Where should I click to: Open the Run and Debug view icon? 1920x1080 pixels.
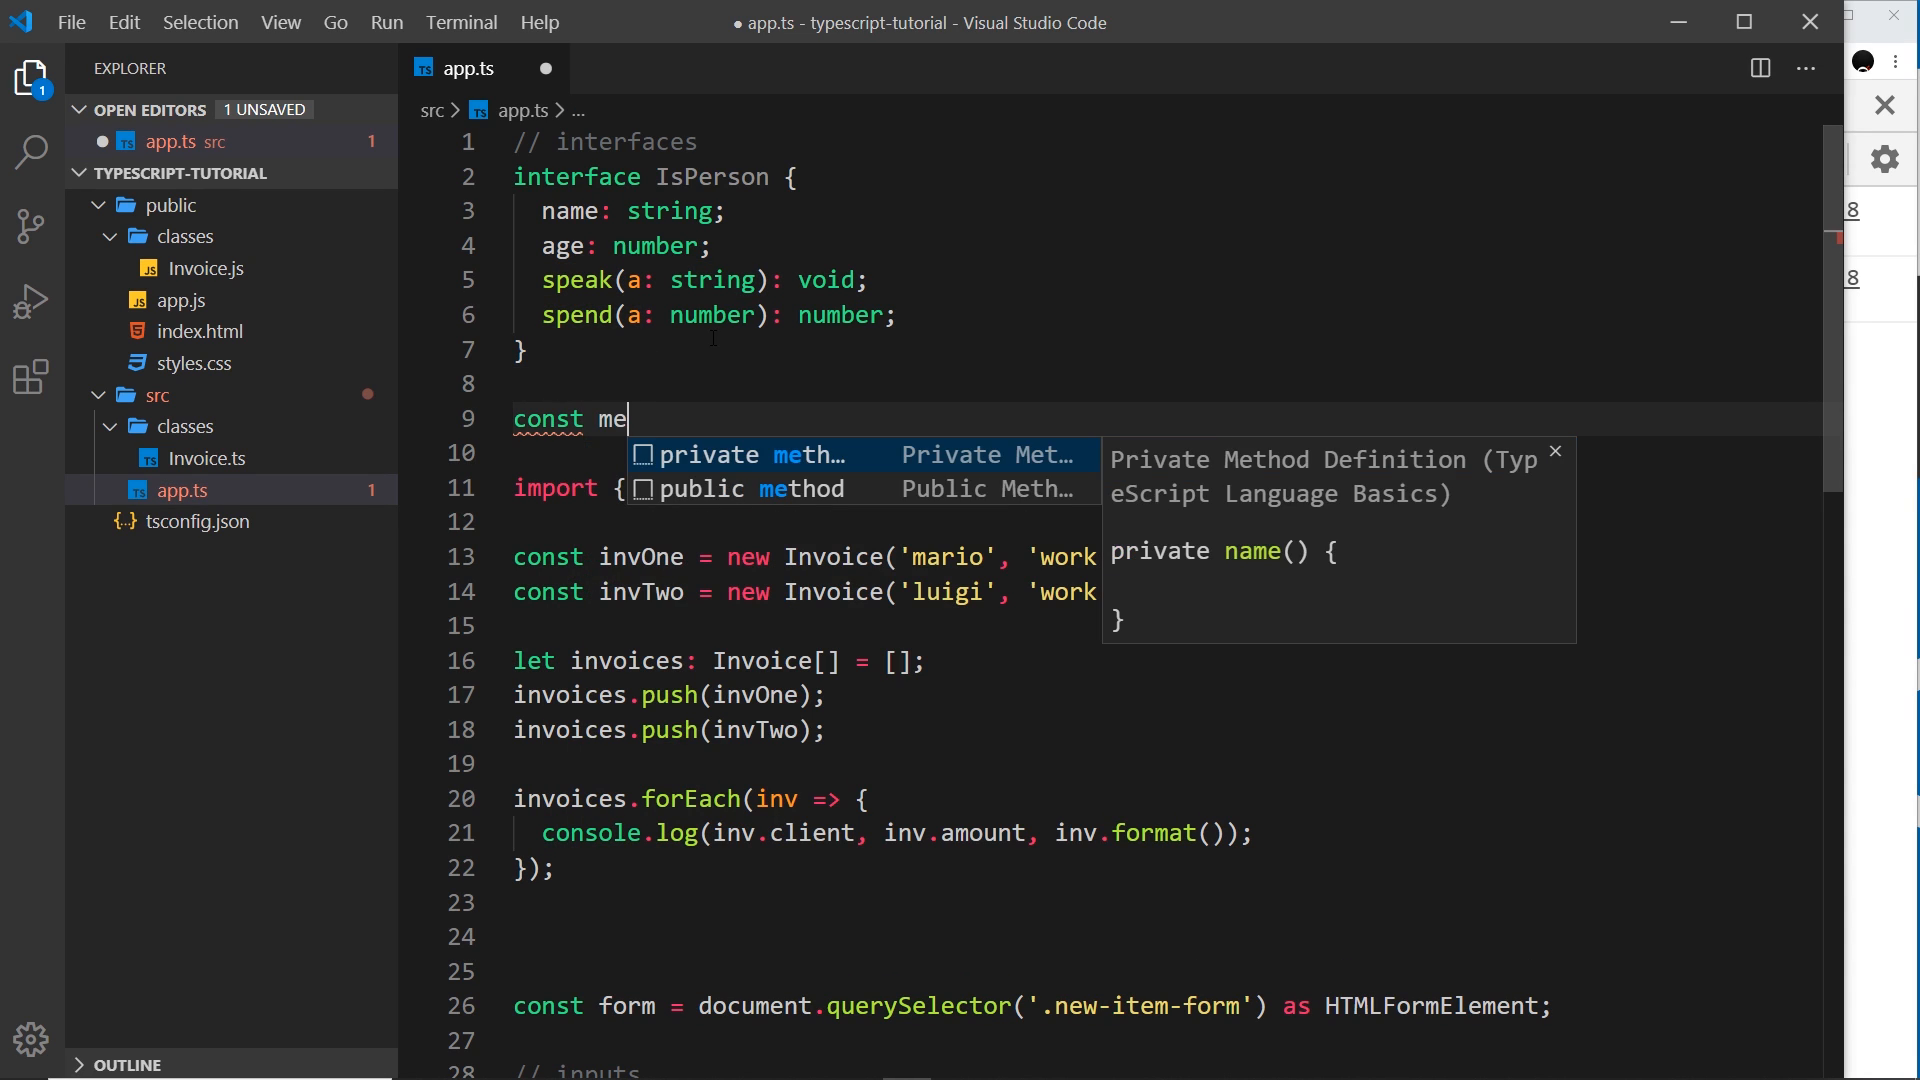click(x=32, y=301)
